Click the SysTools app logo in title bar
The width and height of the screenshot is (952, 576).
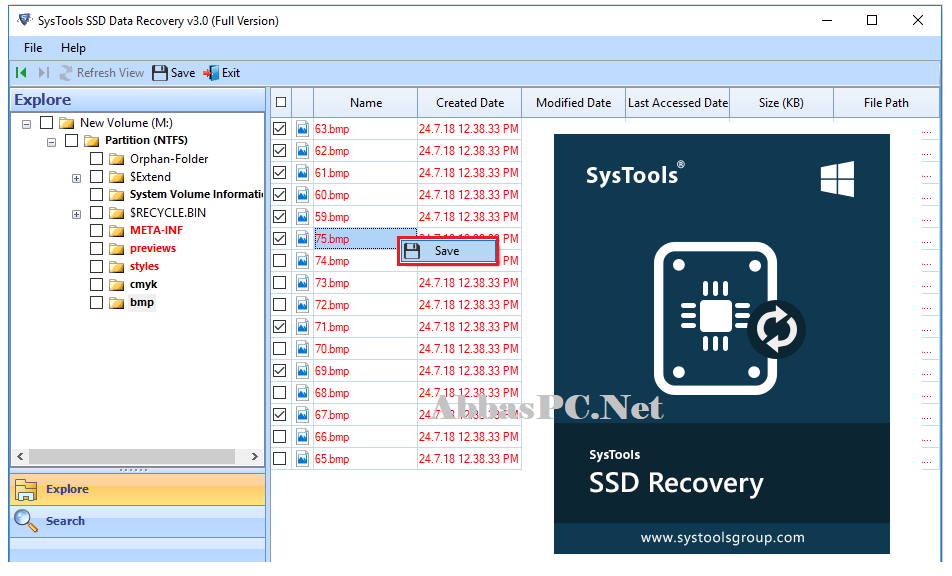pyautogui.click(x=25, y=20)
